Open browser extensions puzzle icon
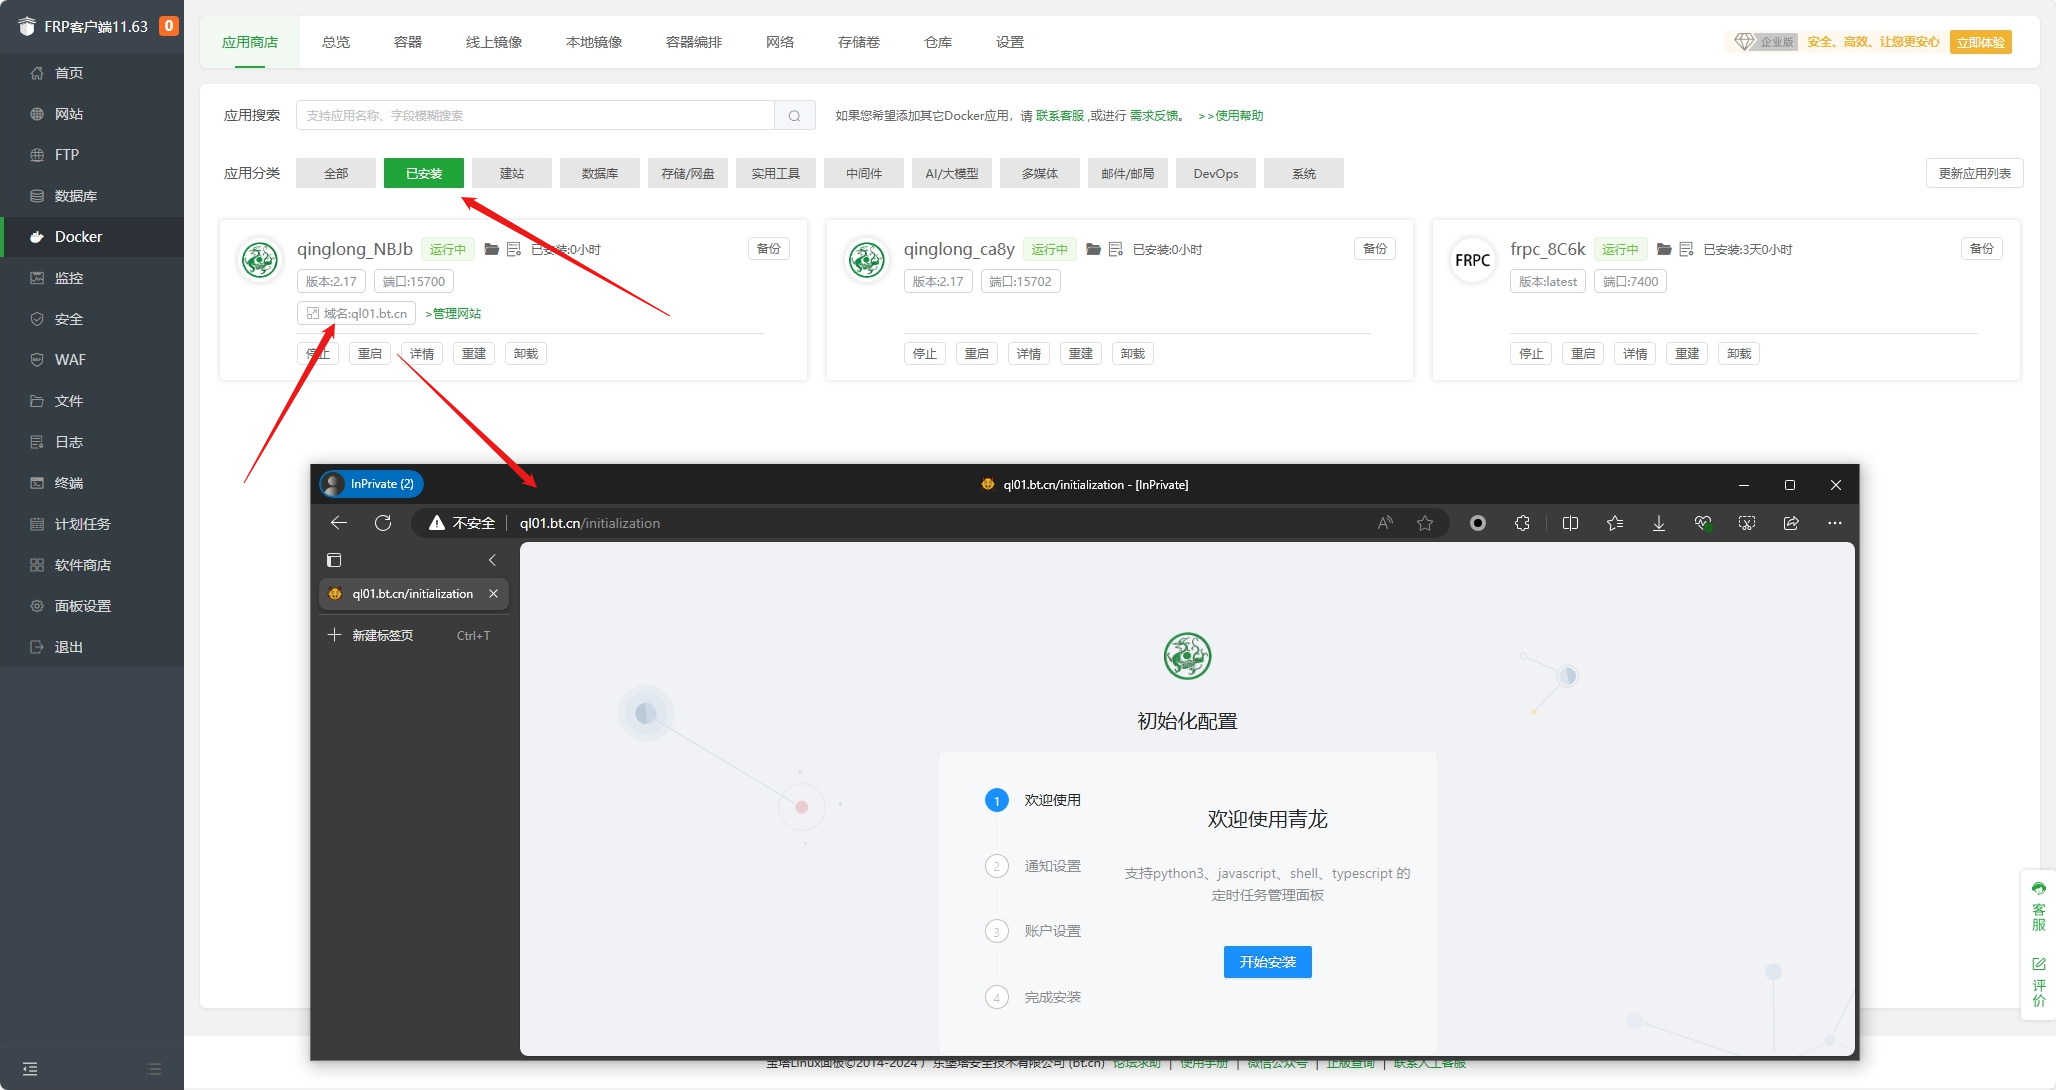Screen dimensions: 2056x1090 1522,523
